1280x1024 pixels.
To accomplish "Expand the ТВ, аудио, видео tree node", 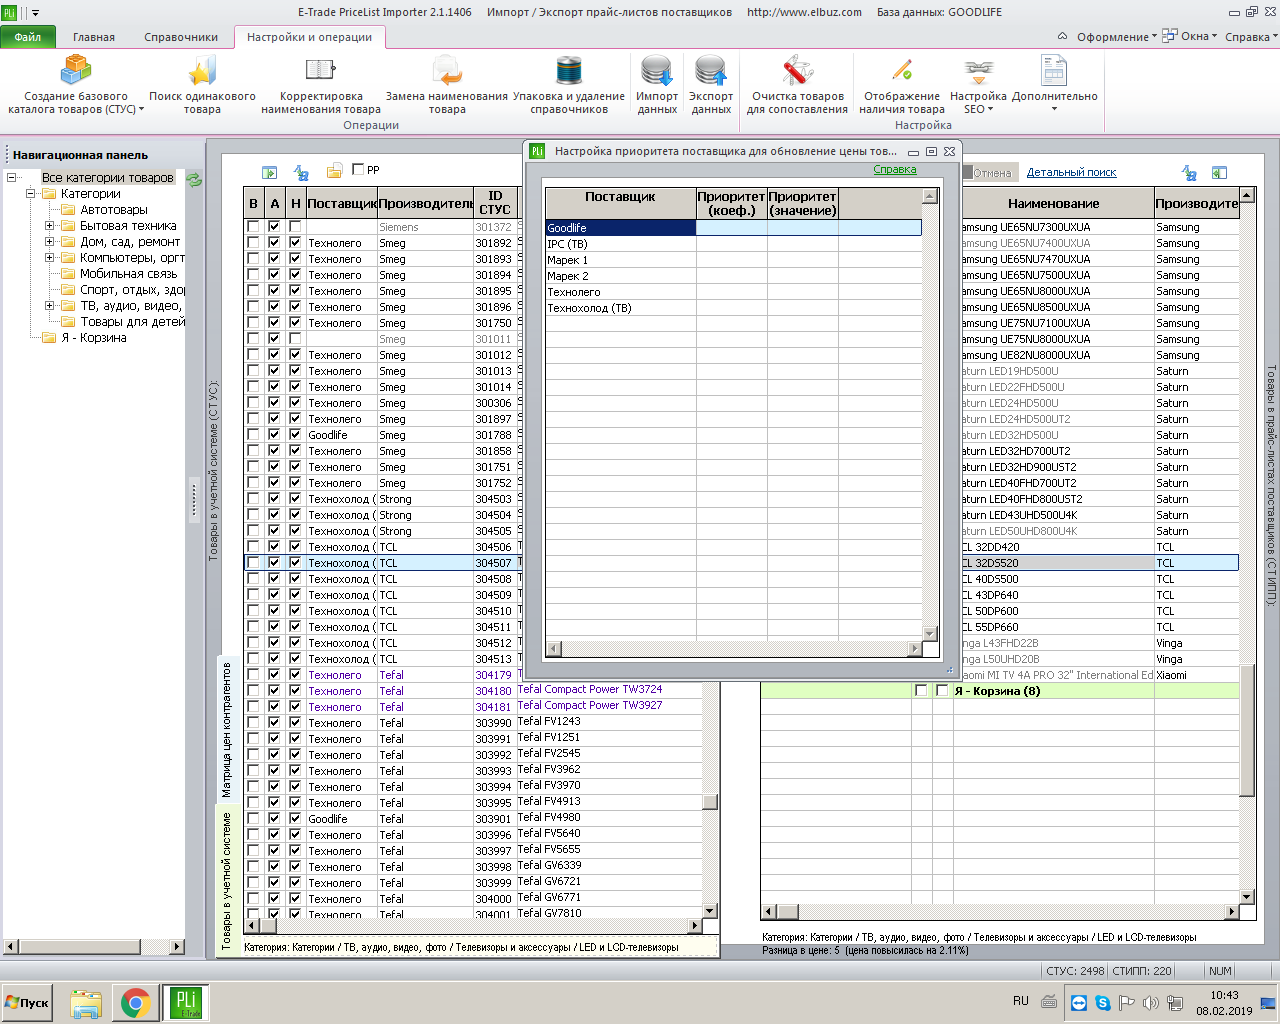I will (49, 306).
